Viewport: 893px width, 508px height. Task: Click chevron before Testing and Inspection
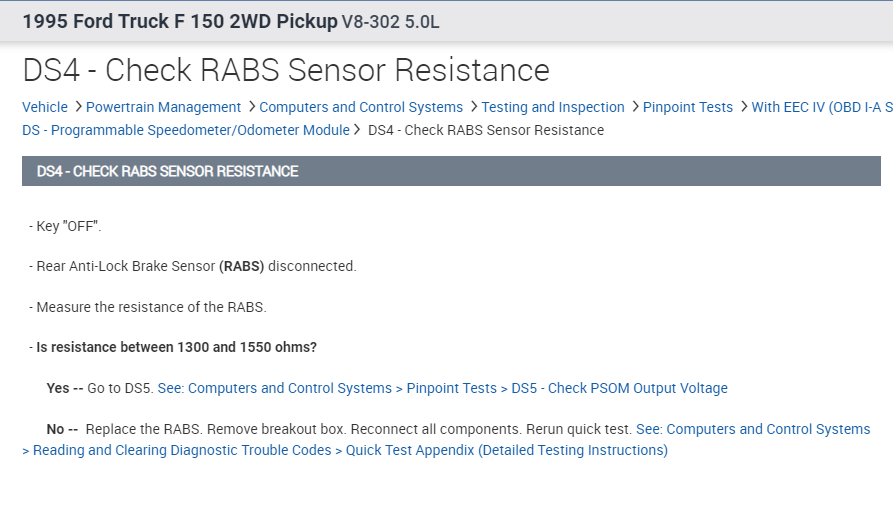[473, 107]
